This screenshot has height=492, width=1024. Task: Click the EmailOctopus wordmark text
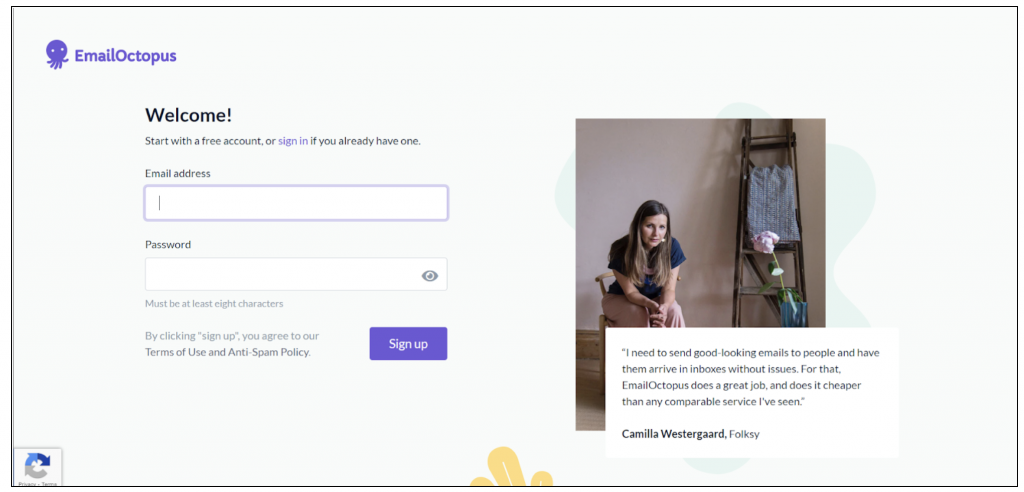click(x=125, y=56)
